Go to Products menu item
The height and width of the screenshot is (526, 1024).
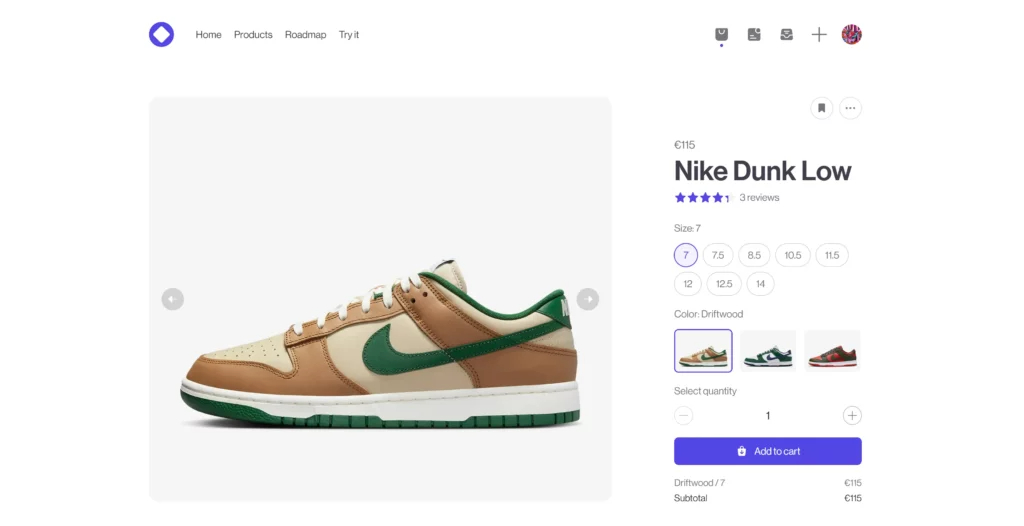point(253,35)
